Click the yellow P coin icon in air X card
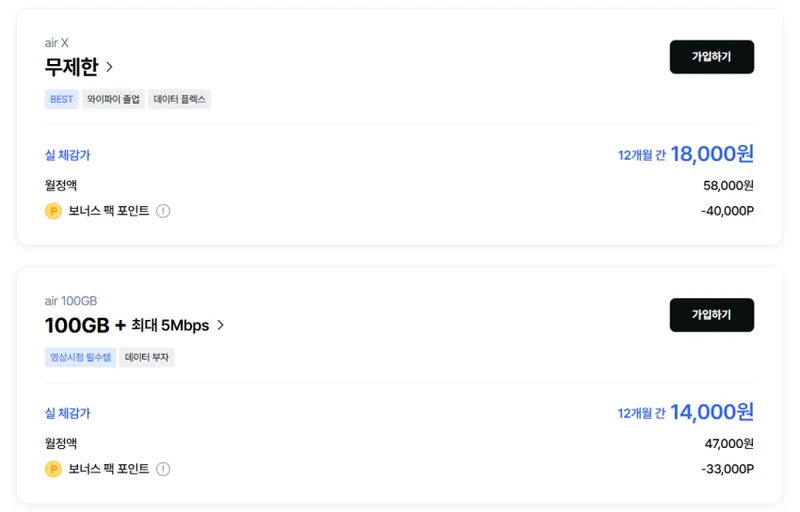The image size is (800, 512). pyautogui.click(x=53, y=211)
